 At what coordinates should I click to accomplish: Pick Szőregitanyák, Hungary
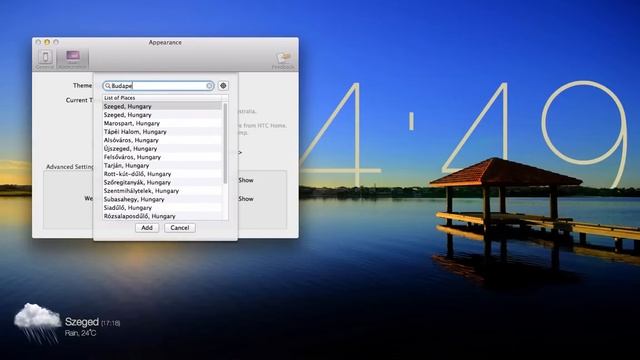pyautogui.click(x=162, y=182)
